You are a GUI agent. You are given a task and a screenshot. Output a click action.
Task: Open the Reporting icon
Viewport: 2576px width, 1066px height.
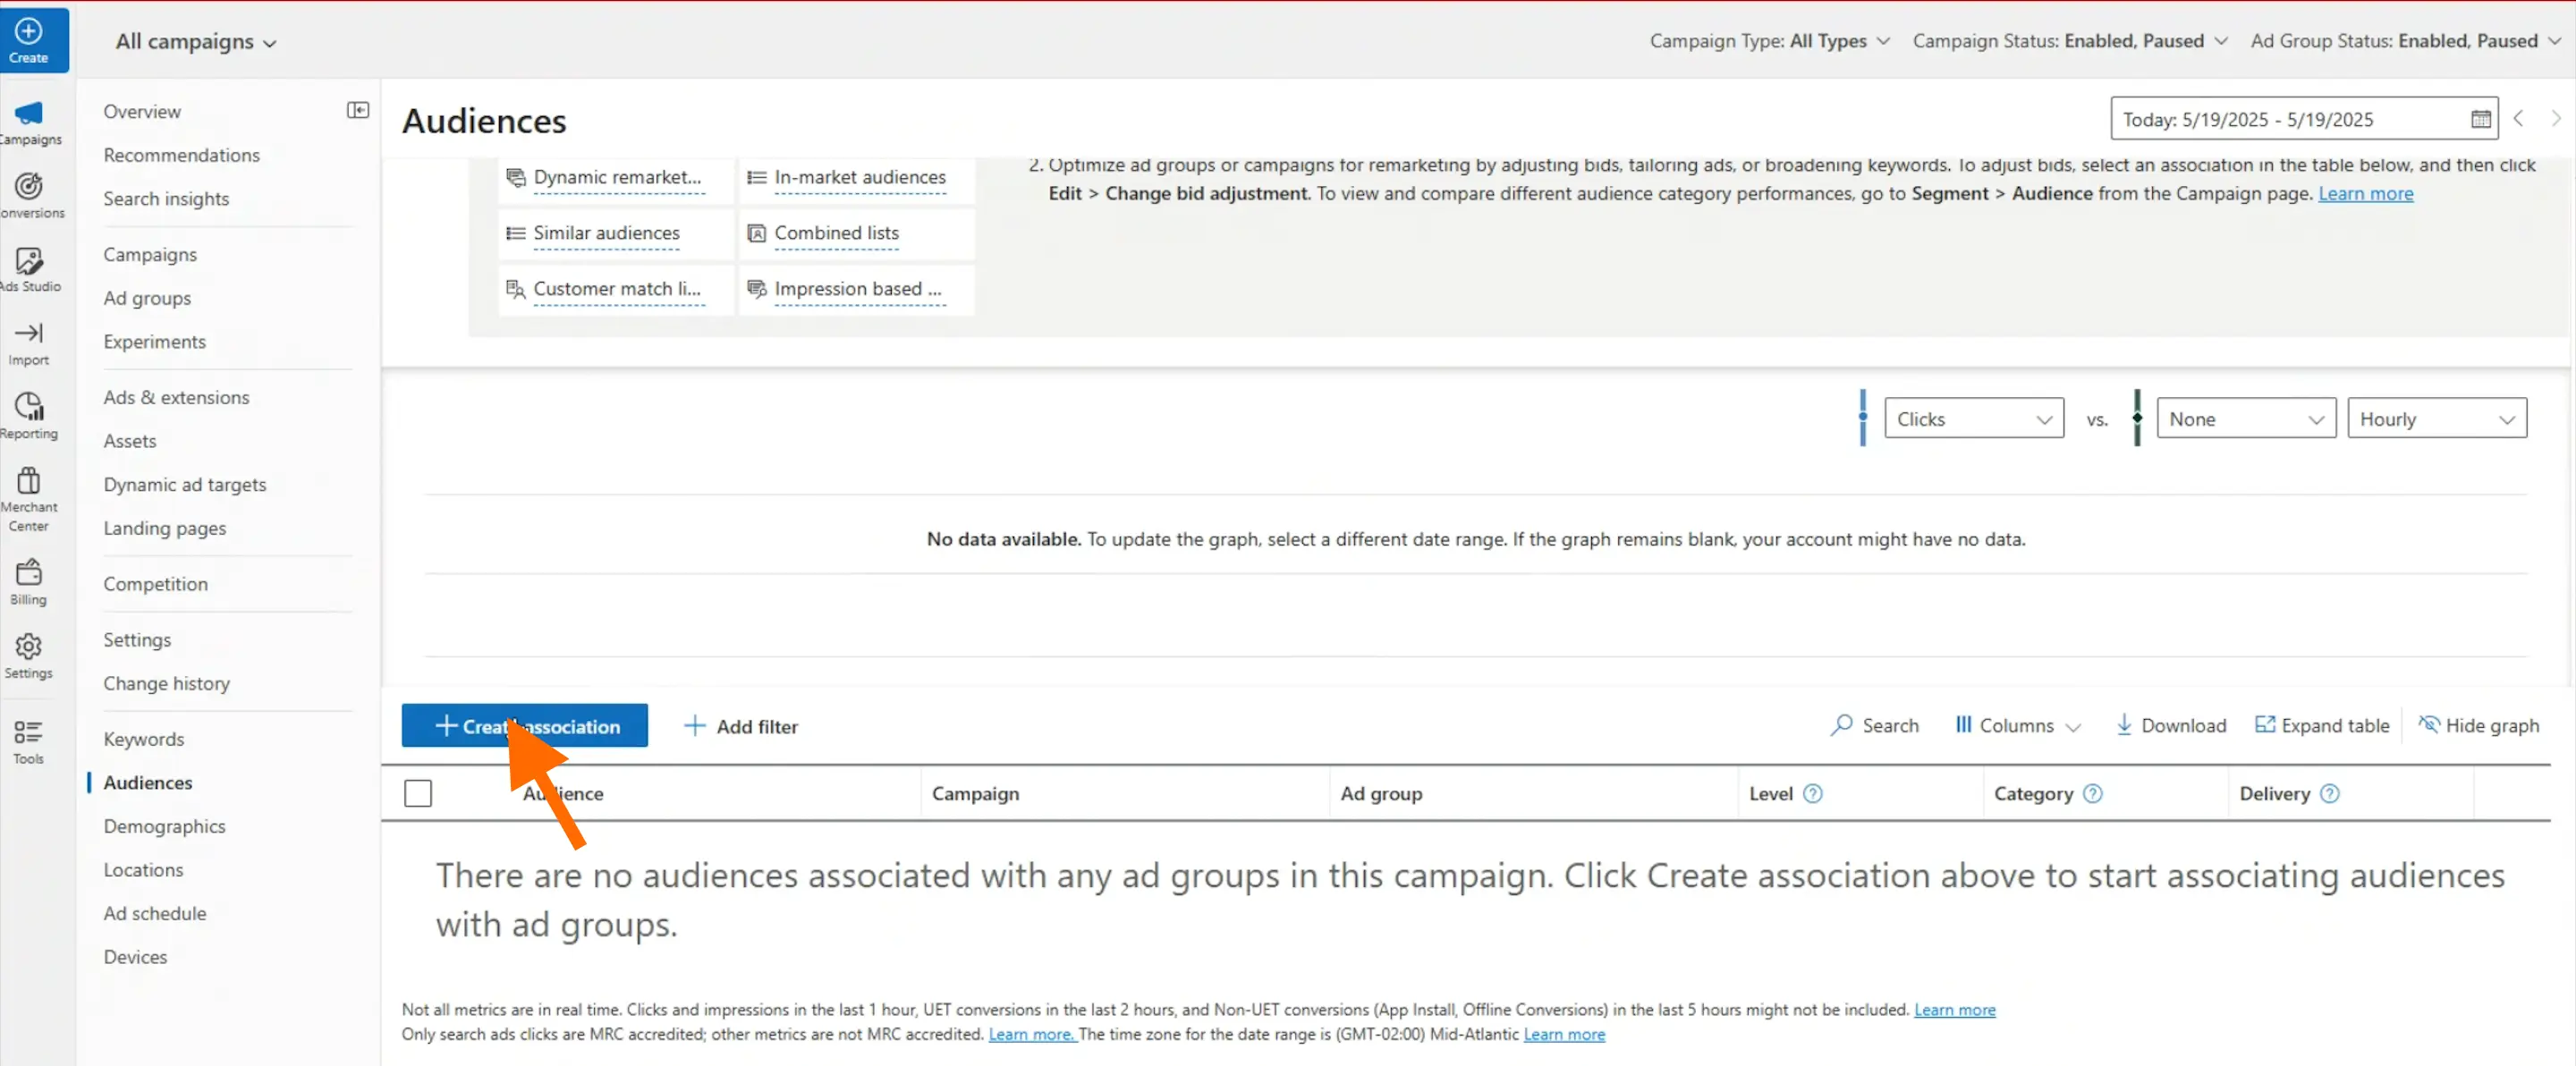tap(29, 406)
